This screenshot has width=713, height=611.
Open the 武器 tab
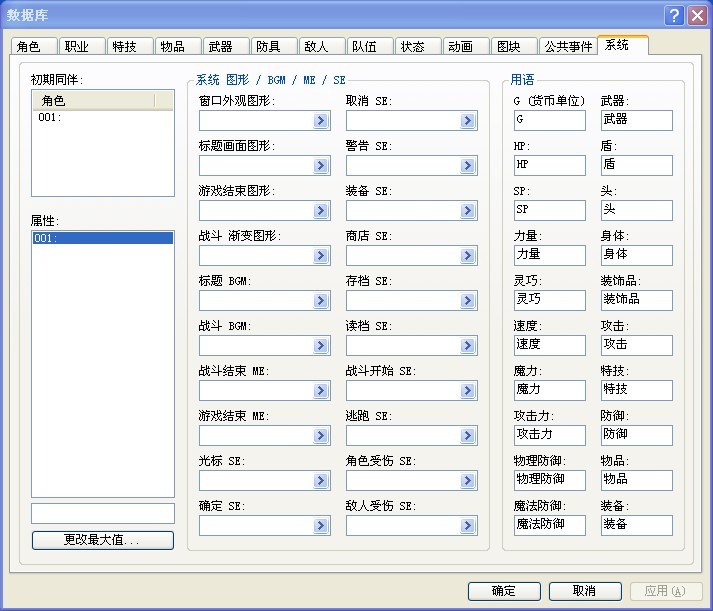(226, 46)
